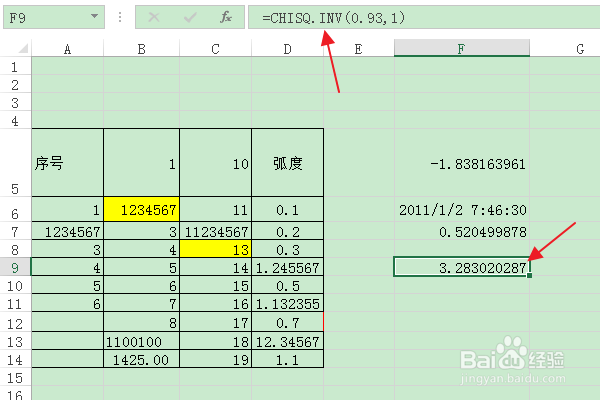Click cell with 1100100
Image resolution: width=600 pixels, height=400 pixels.
tap(142, 341)
